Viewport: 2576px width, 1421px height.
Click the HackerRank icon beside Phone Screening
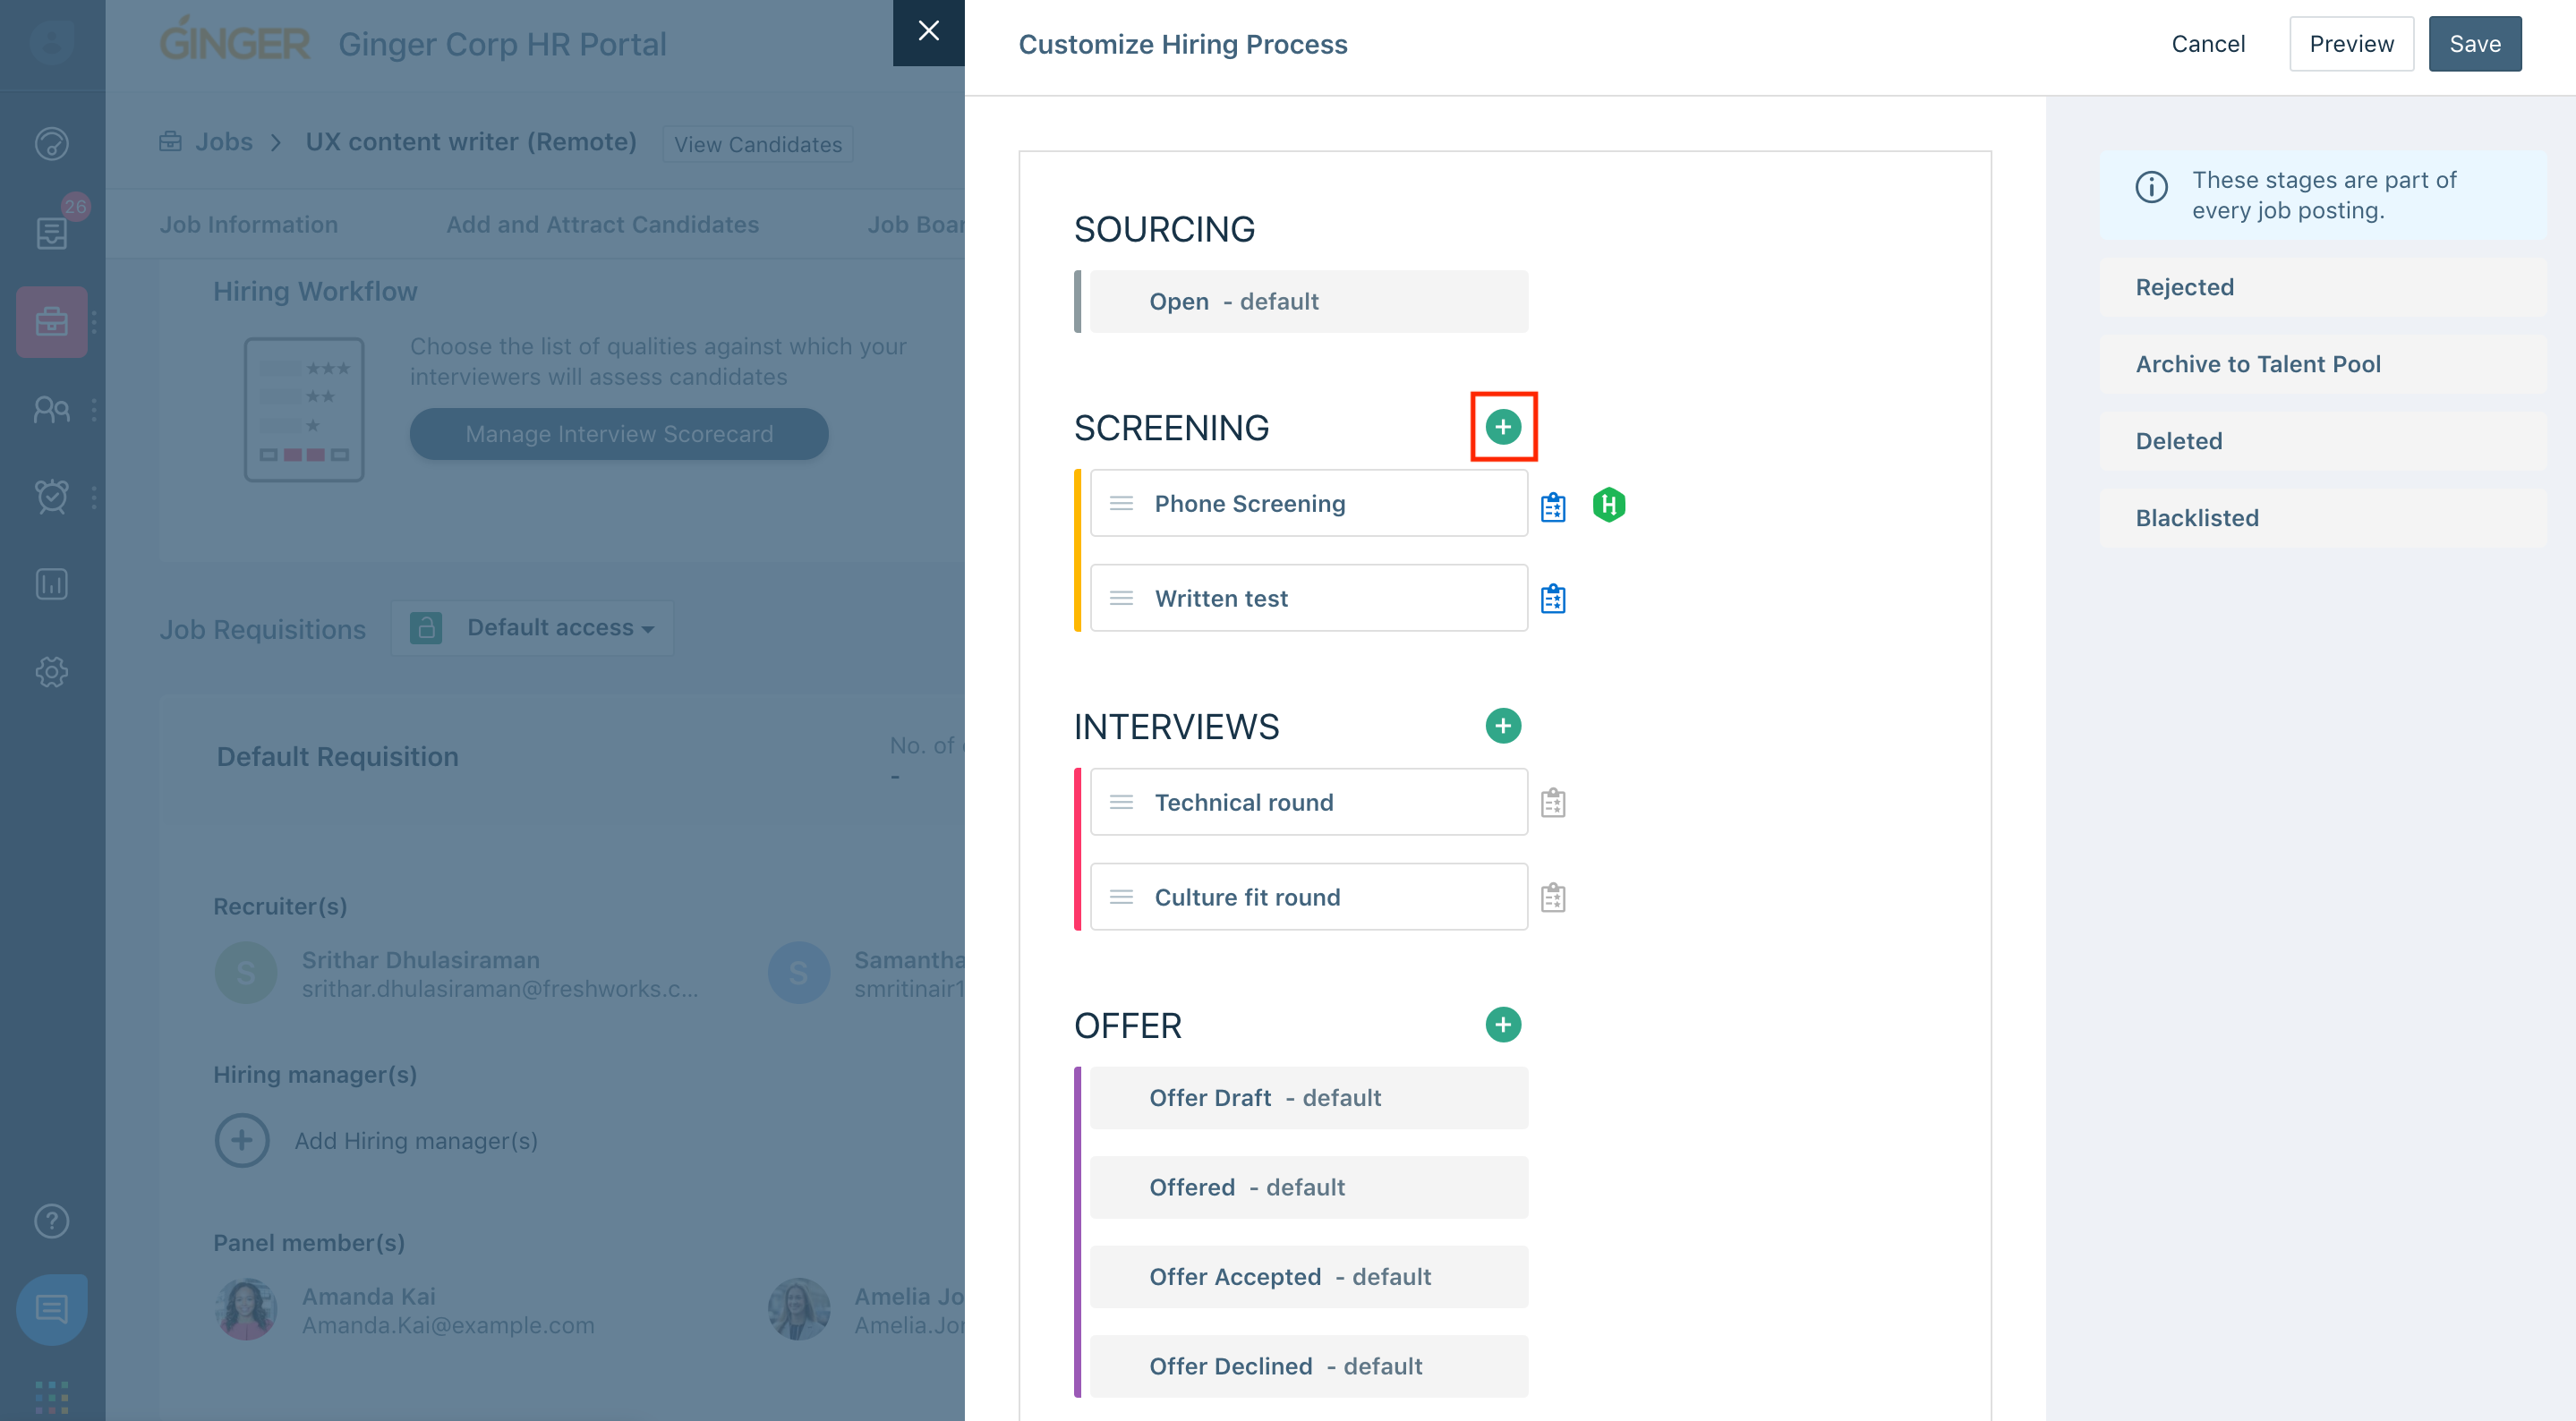[x=1609, y=505]
